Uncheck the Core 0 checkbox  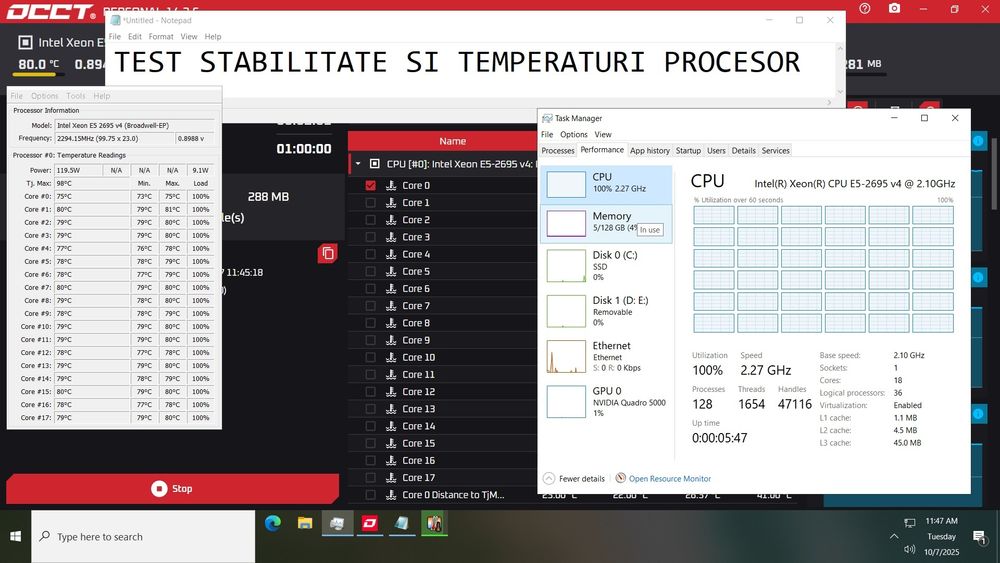click(371, 185)
